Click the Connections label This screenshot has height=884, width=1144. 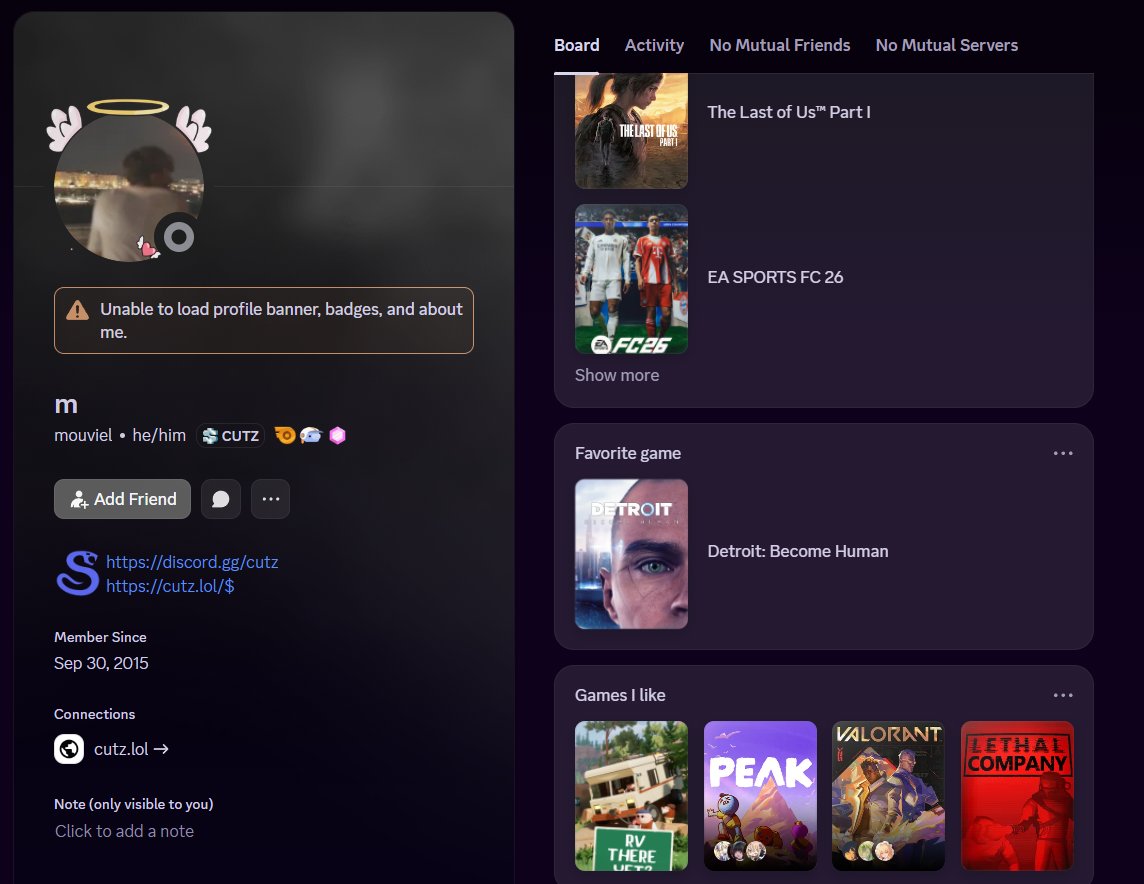pos(94,714)
